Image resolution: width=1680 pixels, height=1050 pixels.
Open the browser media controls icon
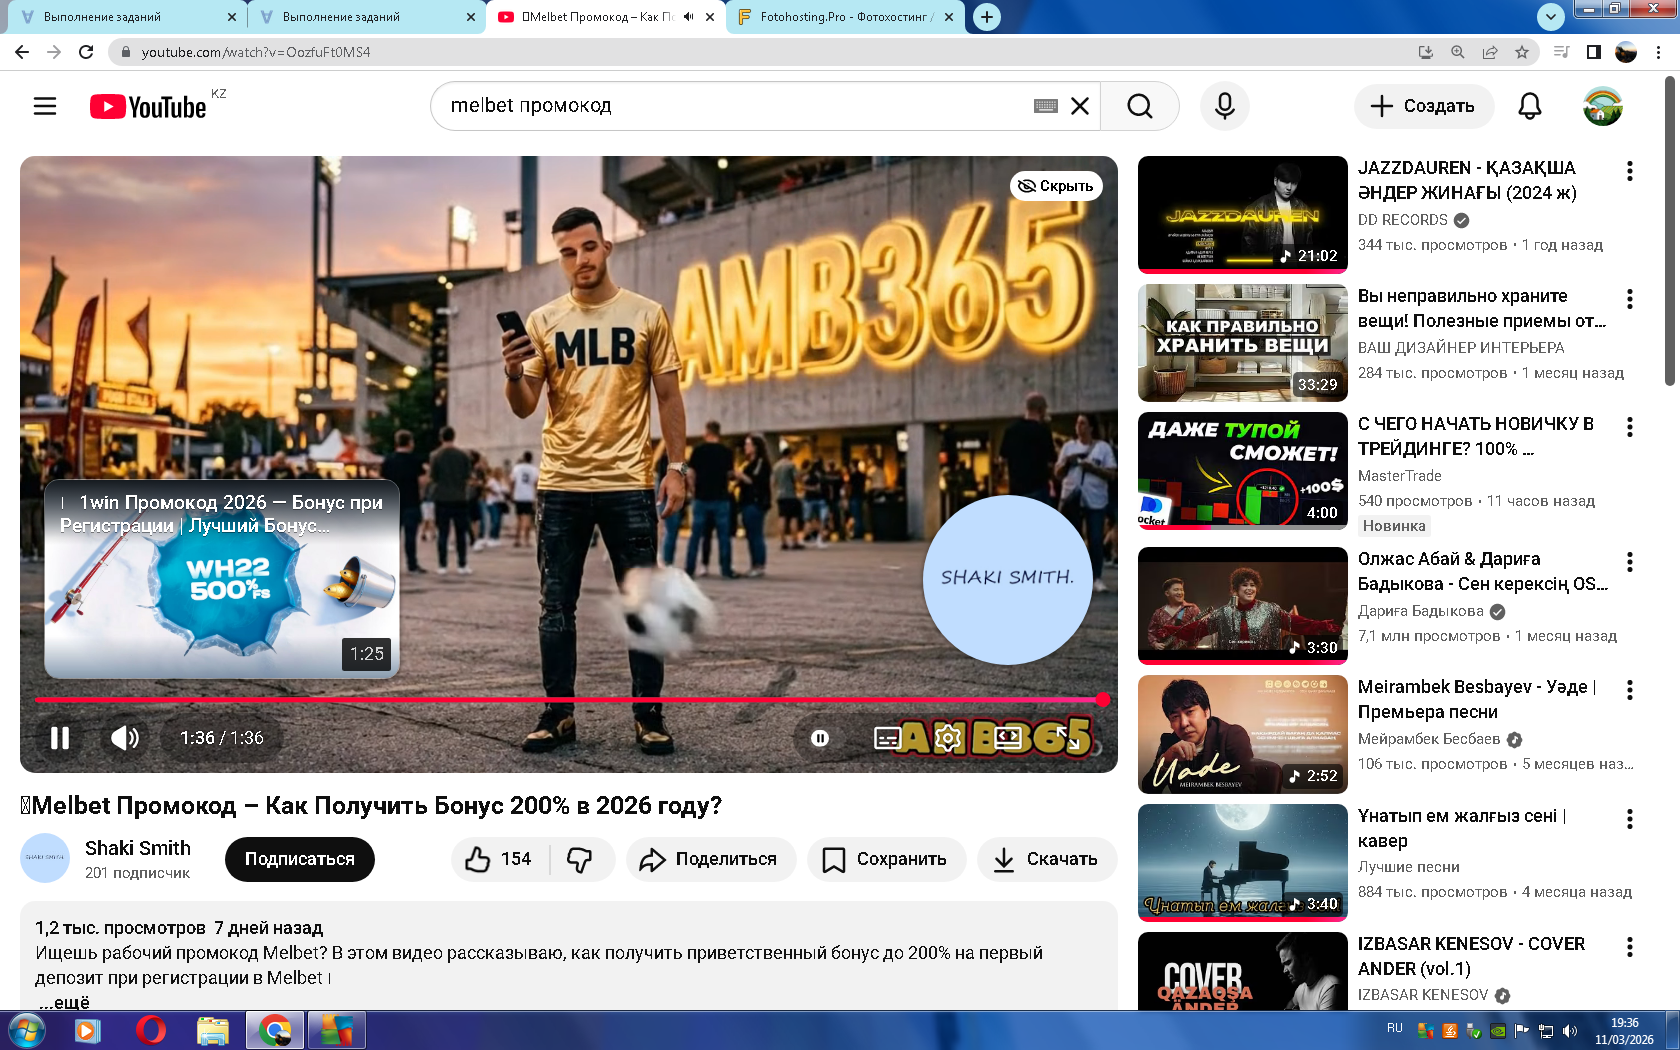pyautogui.click(x=1561, y=52)
